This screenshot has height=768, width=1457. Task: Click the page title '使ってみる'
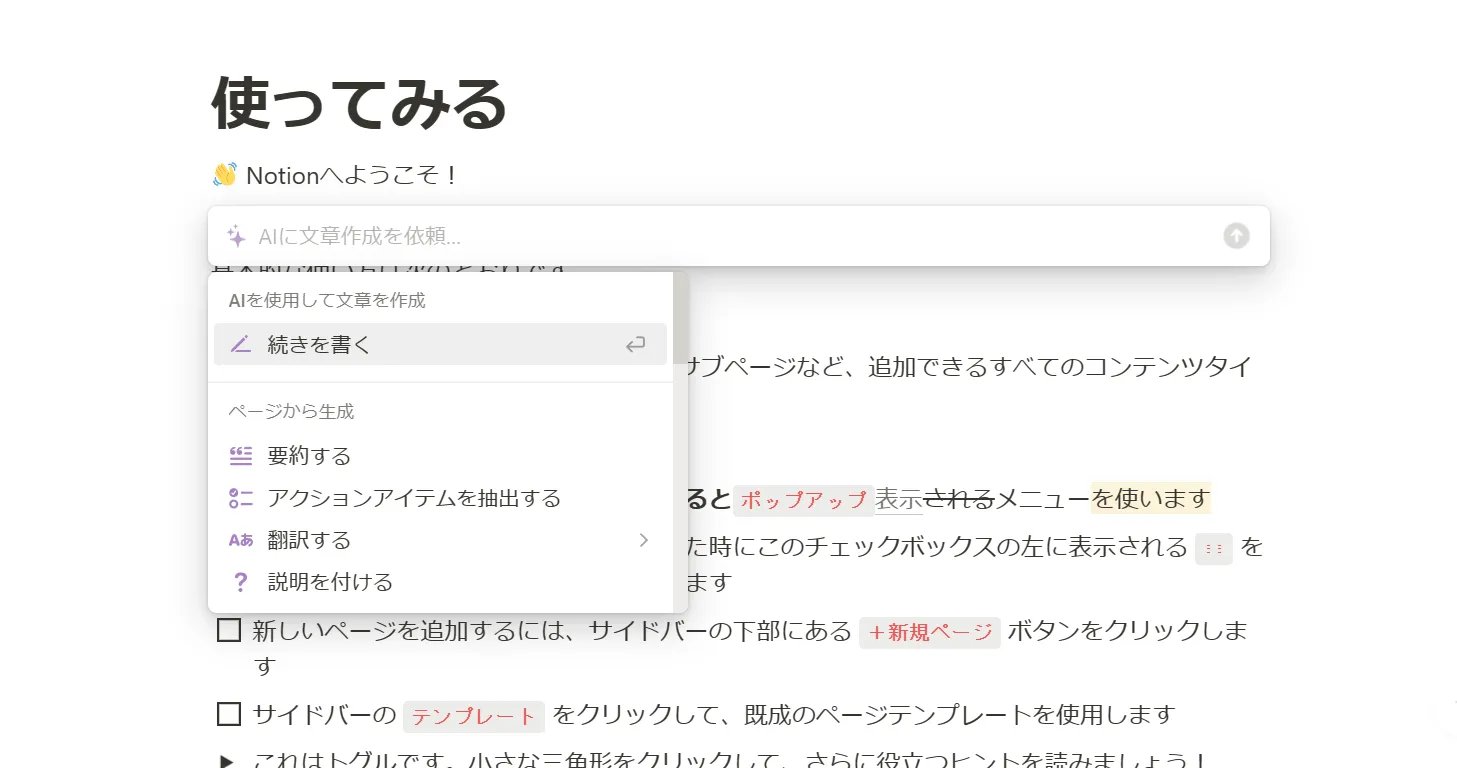tap(360, 104)
